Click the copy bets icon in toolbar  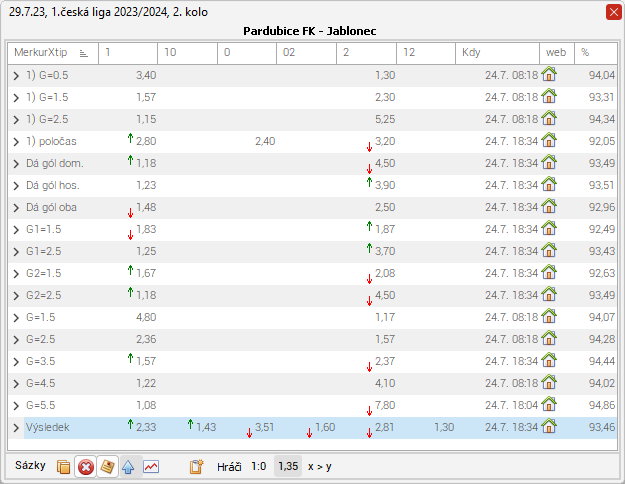click(x=63, y=466)
